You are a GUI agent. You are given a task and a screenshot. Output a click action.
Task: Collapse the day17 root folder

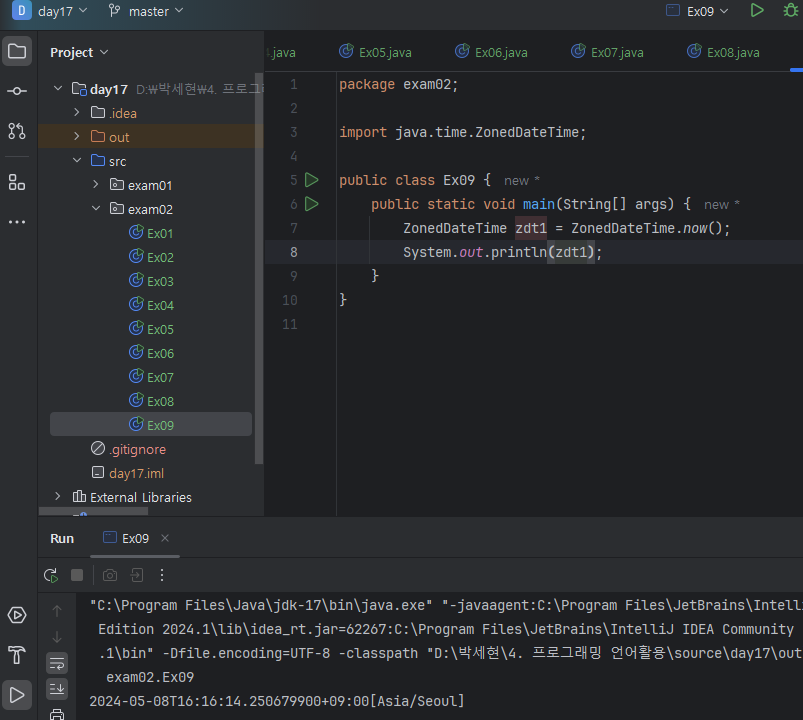[x=58, y=89]
